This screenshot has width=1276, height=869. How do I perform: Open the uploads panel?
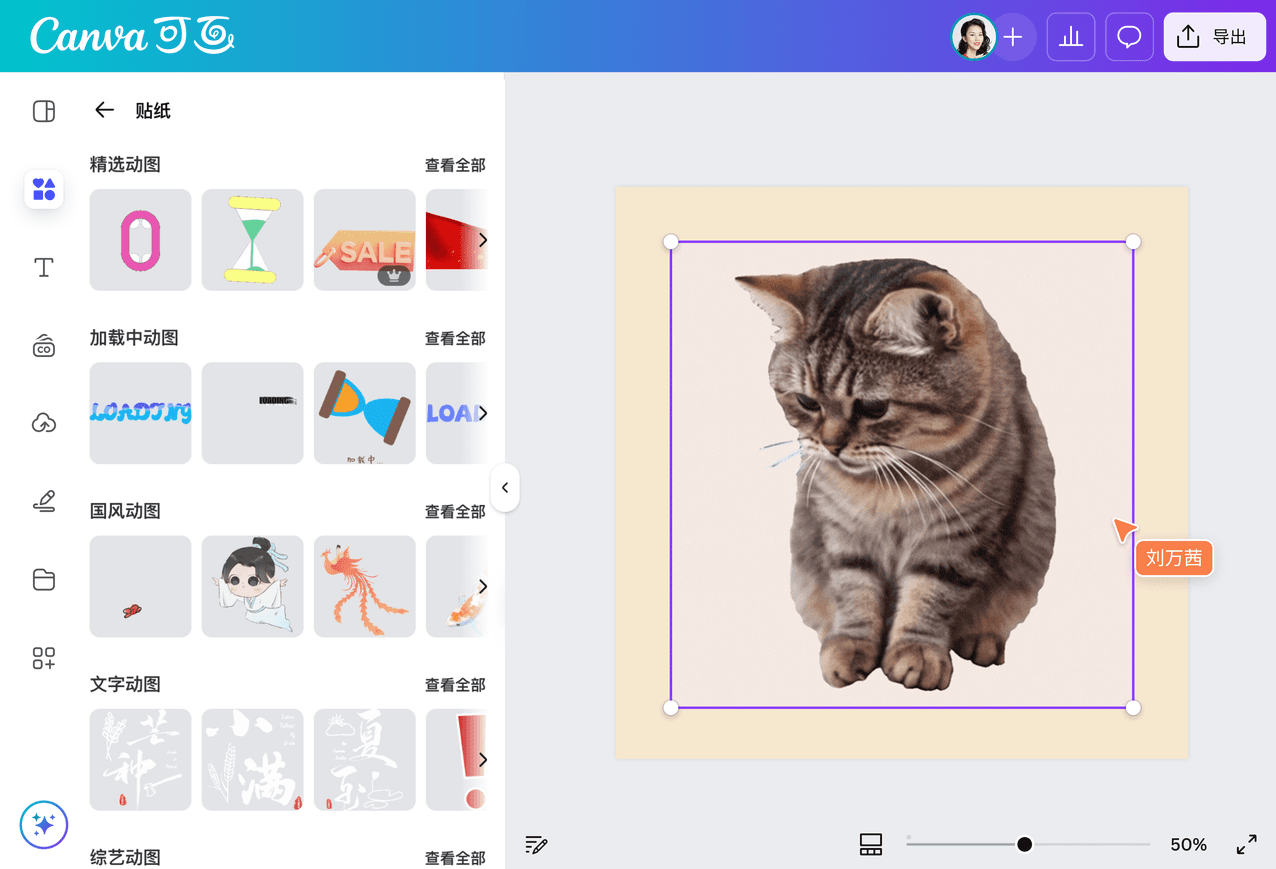(43, 423)
